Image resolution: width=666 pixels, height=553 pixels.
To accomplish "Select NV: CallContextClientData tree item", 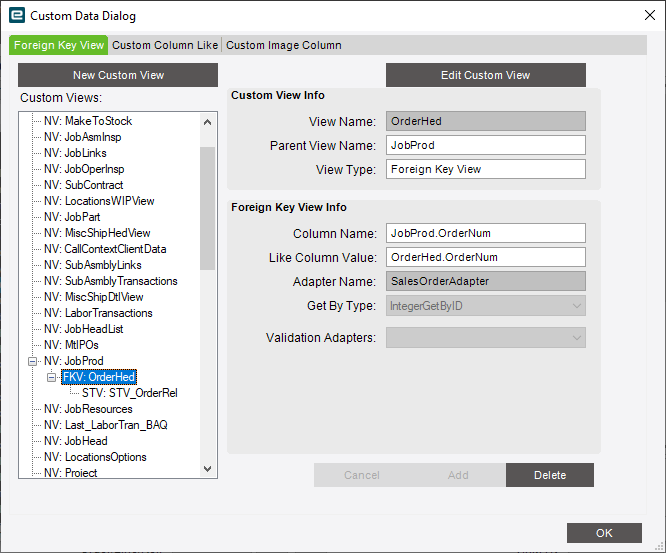I will coord(105,249).
